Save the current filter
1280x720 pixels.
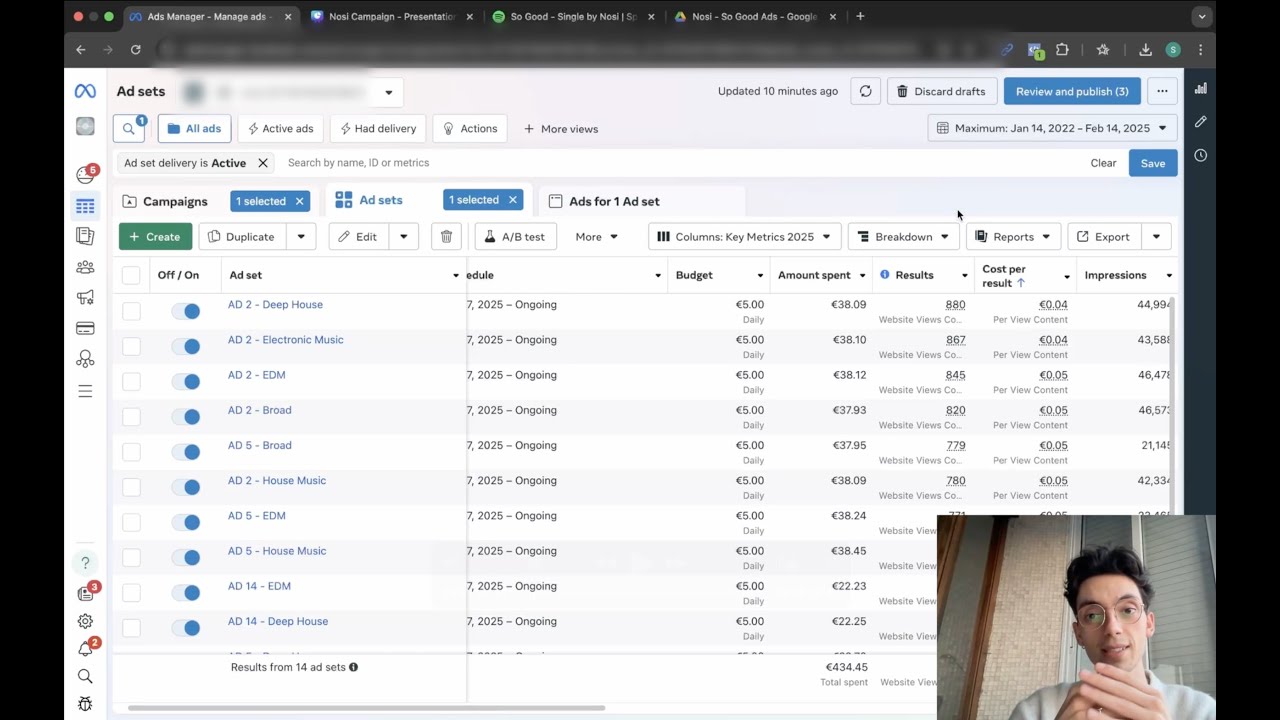click(1153, 163)
